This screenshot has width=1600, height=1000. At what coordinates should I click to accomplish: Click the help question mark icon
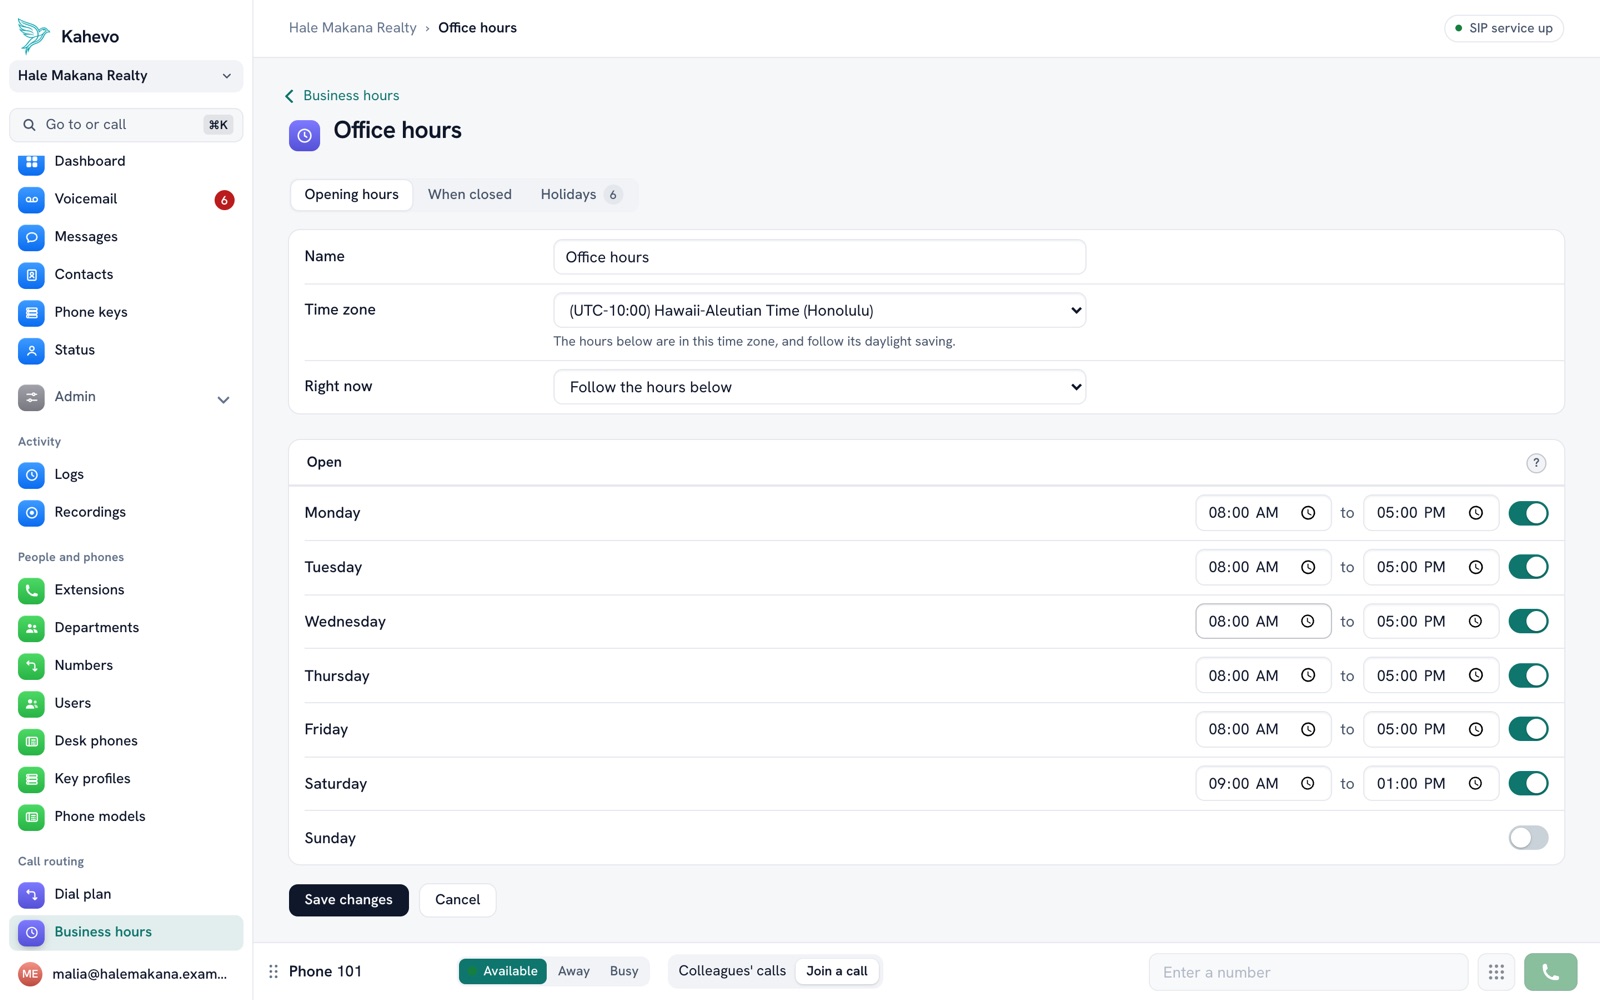pyautogui.click(x=1536, y=463)
